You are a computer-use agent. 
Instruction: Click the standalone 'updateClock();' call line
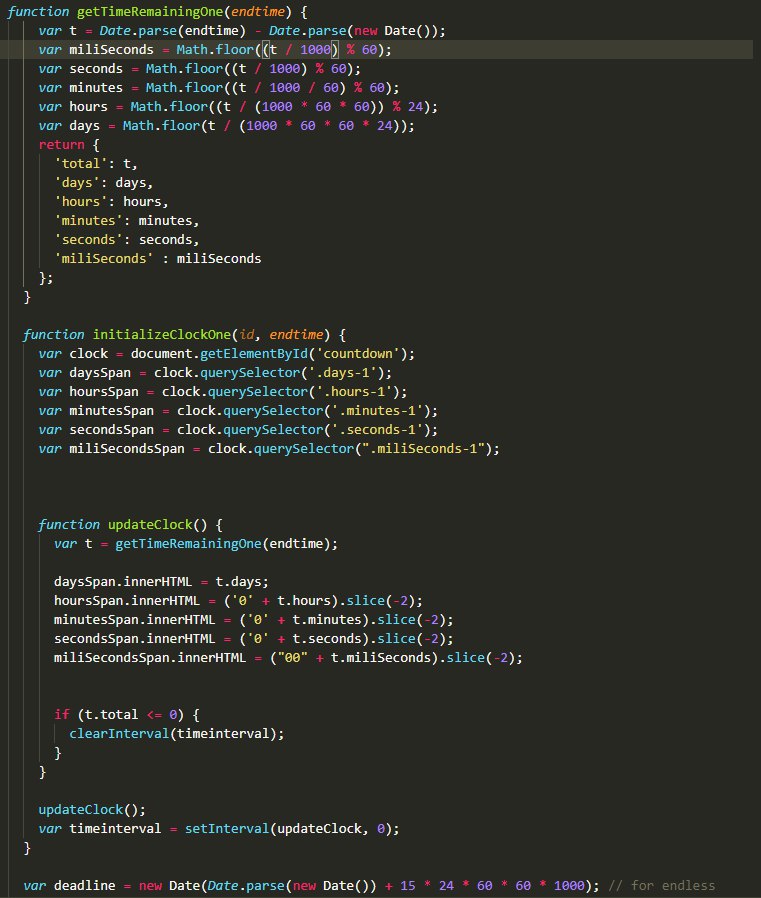[x=92, y=809]
